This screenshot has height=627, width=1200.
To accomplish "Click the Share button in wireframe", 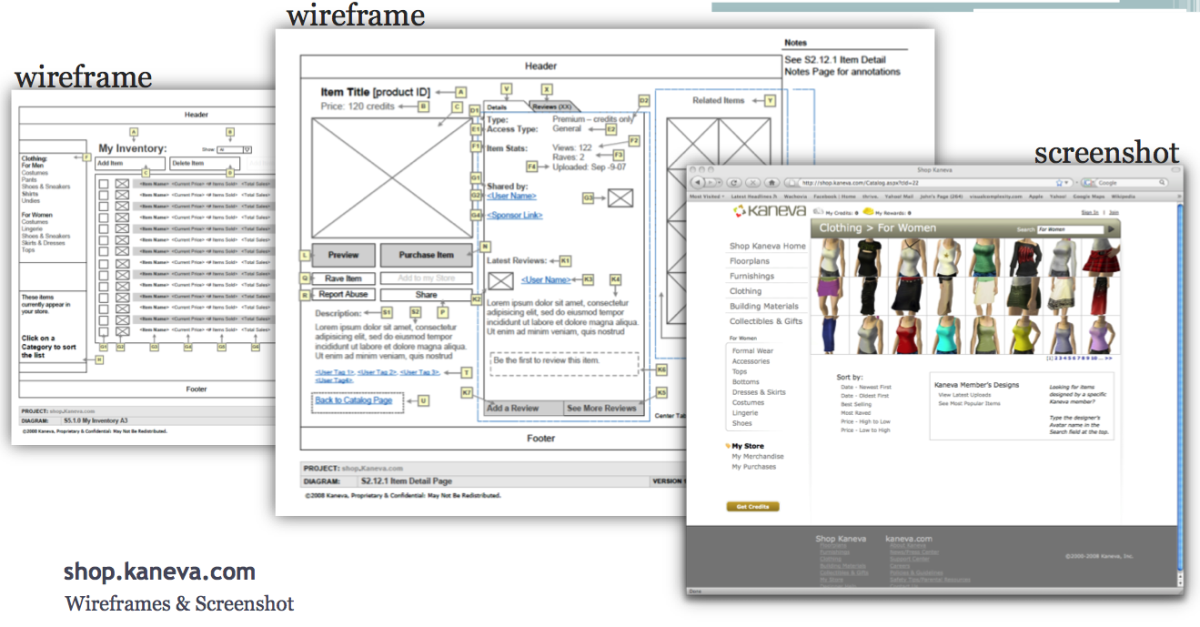I will 426,295.
